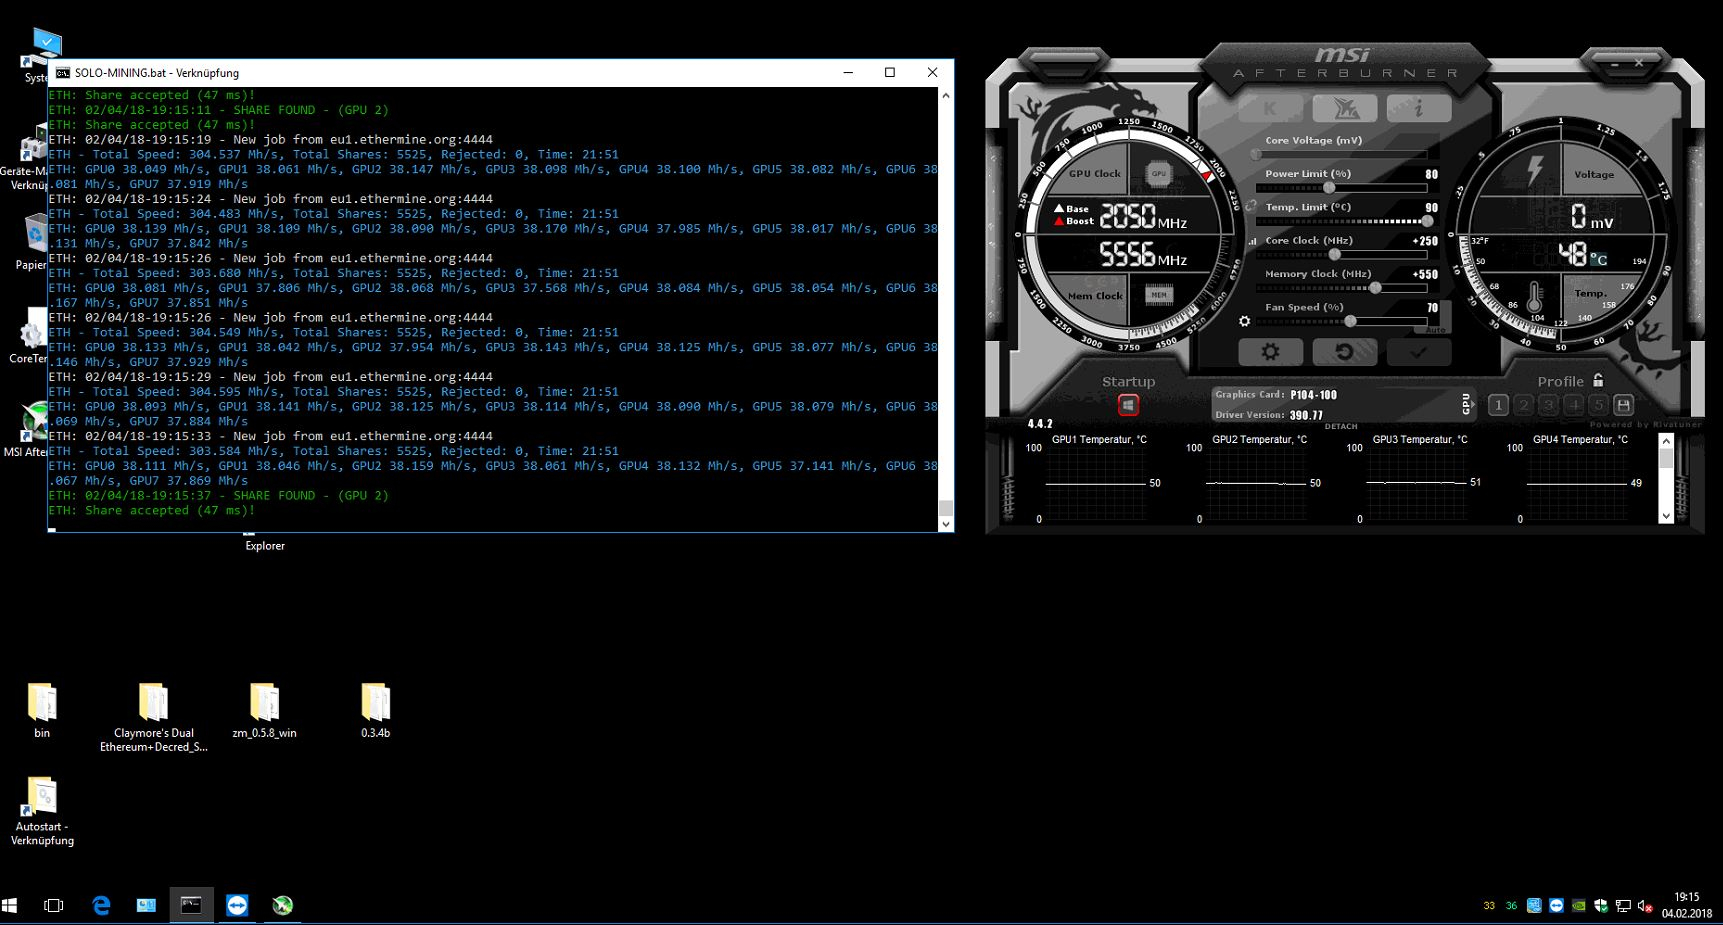1723x925 pixels.
Task: Click the Power Limit slider handle
Action: click(x=1329, y=188)
